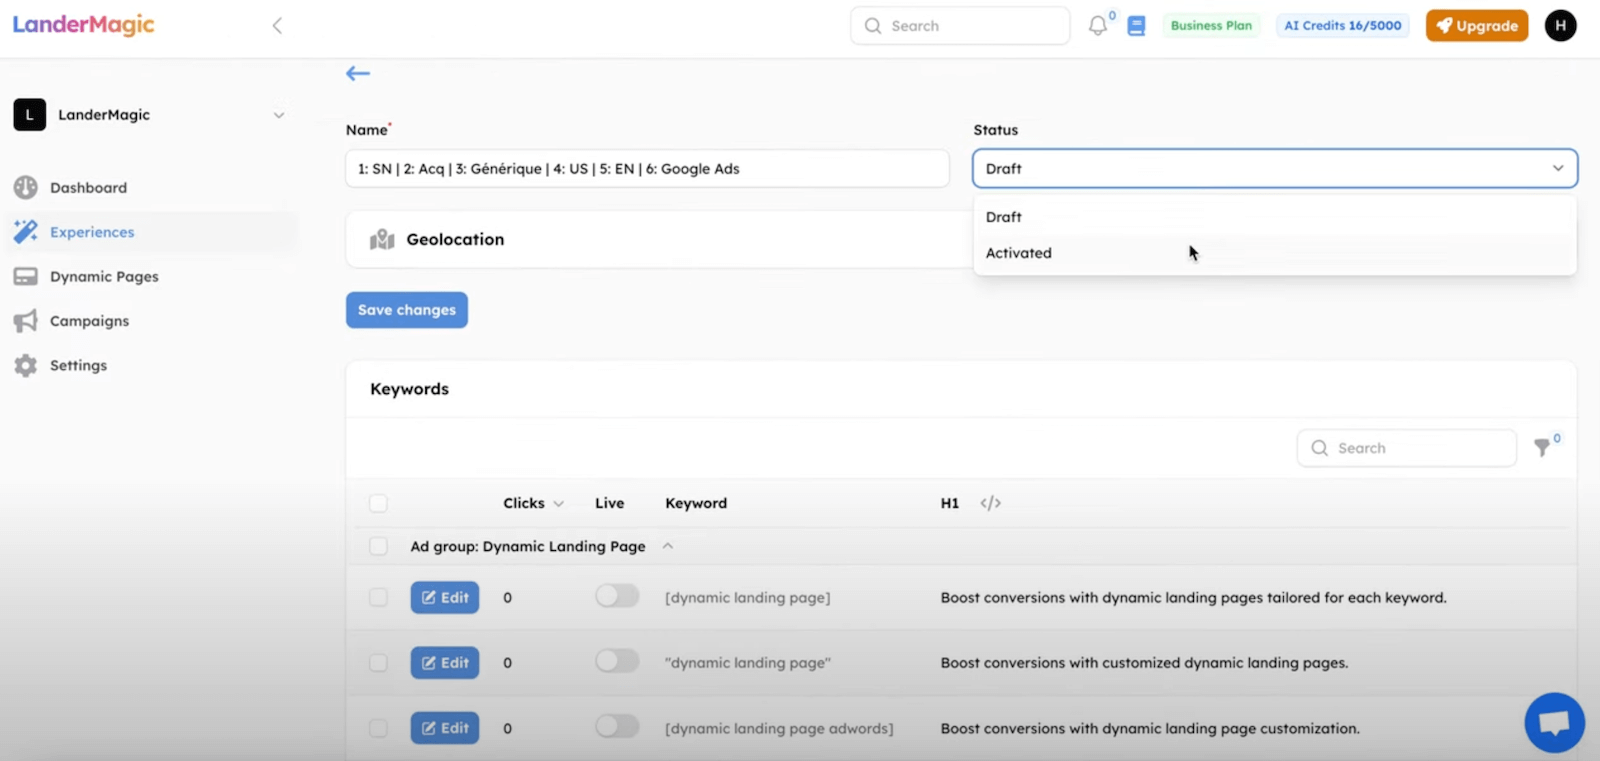1600x761 pixels.
Task: Click the experience Name input field
Action: (x=647, y=169)
